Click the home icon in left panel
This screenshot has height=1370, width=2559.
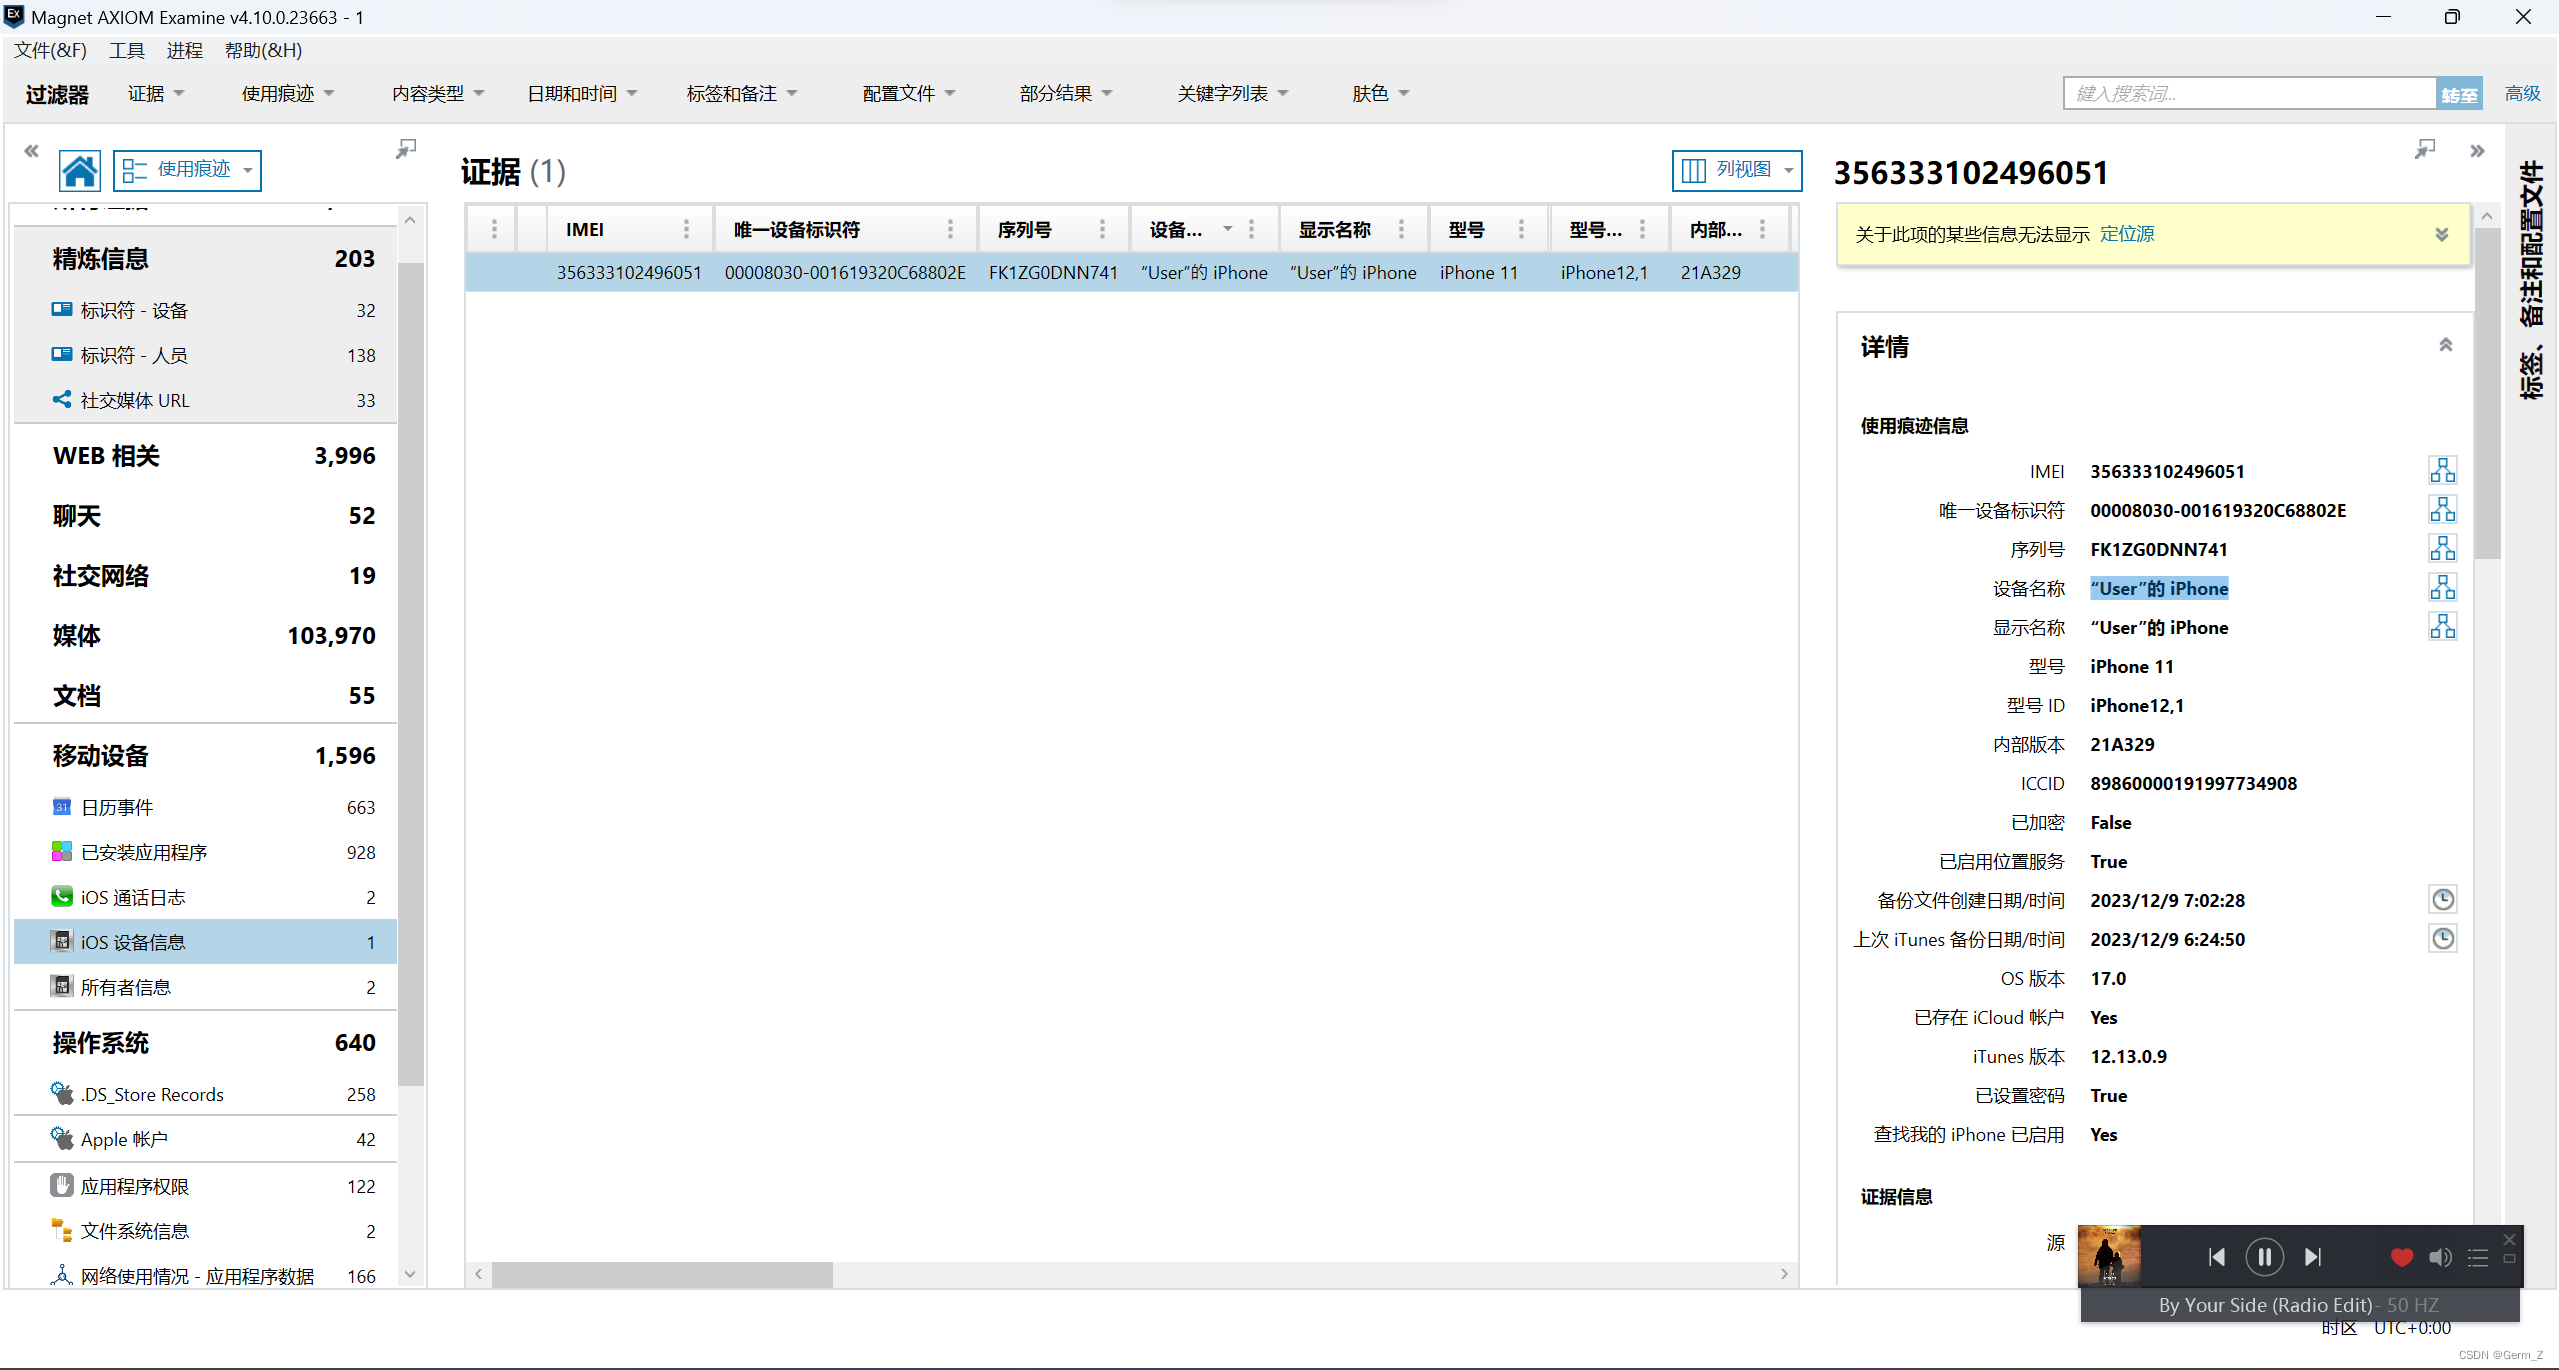[79, 171]
